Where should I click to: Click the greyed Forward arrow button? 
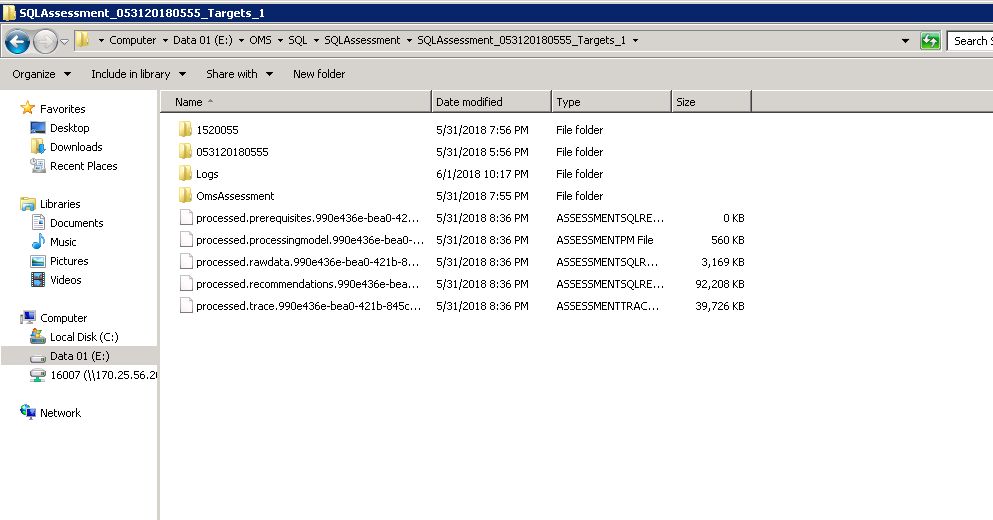click(45, 42)
